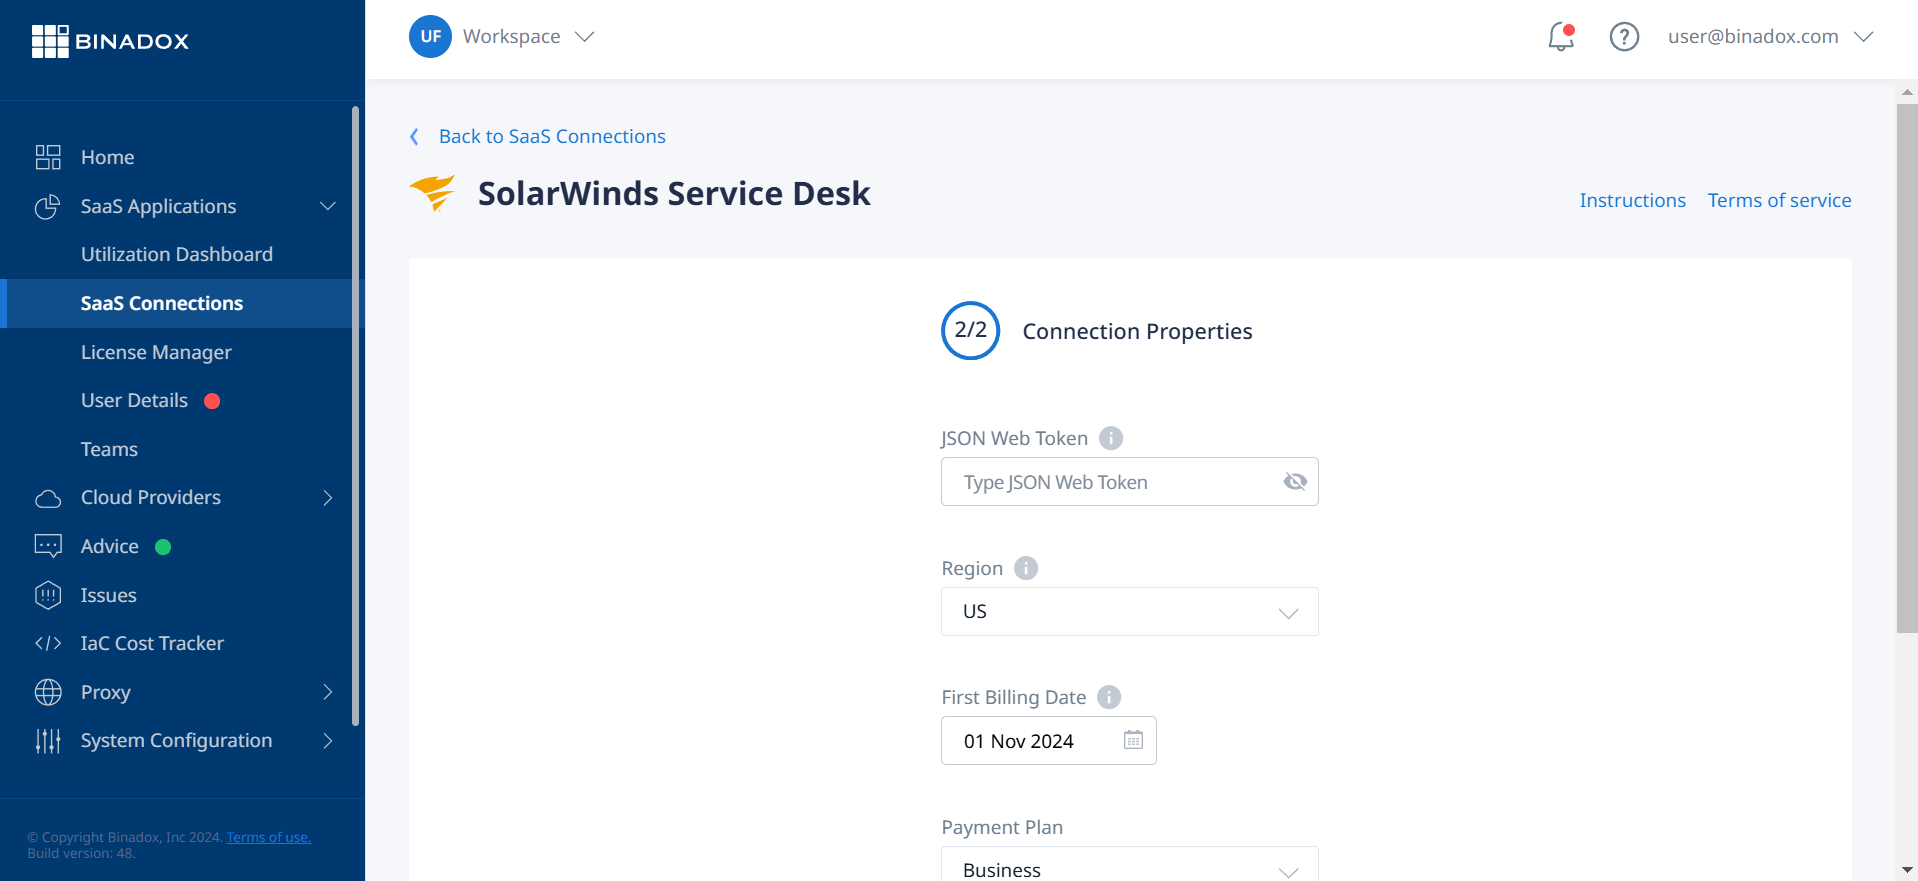Viewport: 1918px width, 881px height.
Task: Click the System Configuration sliders icon
Action: point(48,741)
